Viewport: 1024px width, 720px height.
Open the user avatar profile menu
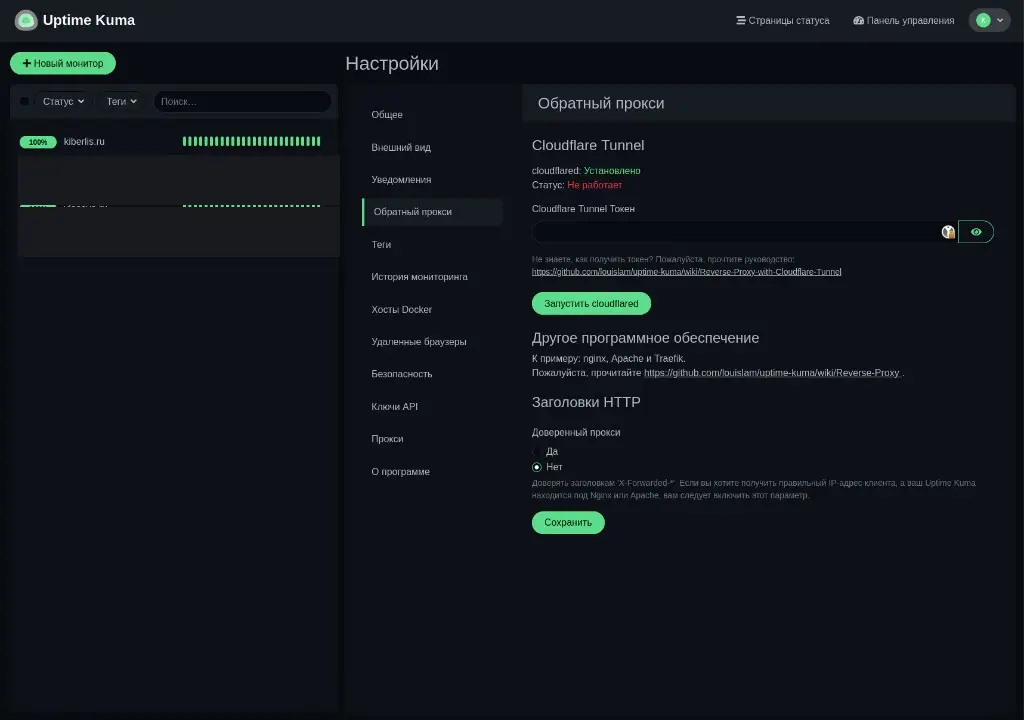(x=989, y=20)
